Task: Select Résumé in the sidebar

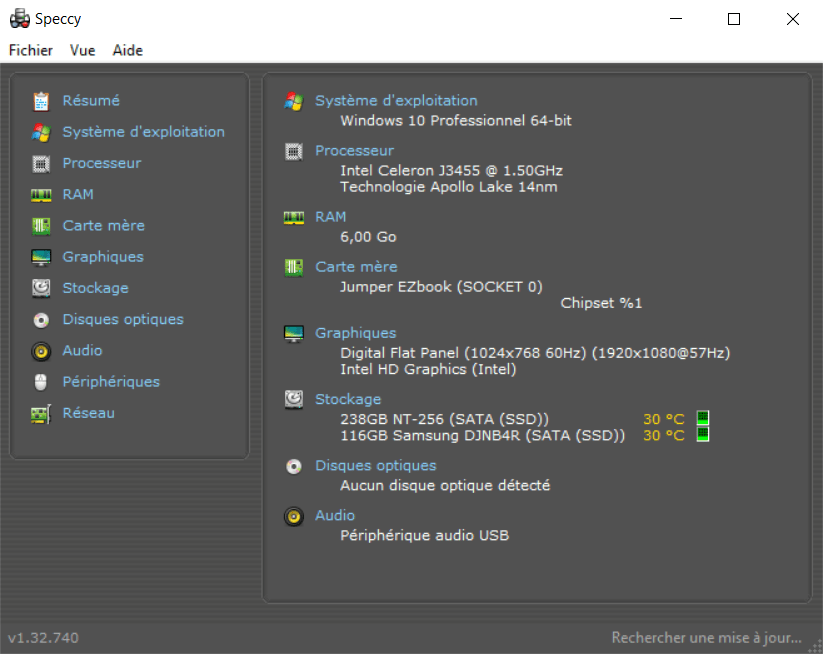Action: [x=91, y=101]
